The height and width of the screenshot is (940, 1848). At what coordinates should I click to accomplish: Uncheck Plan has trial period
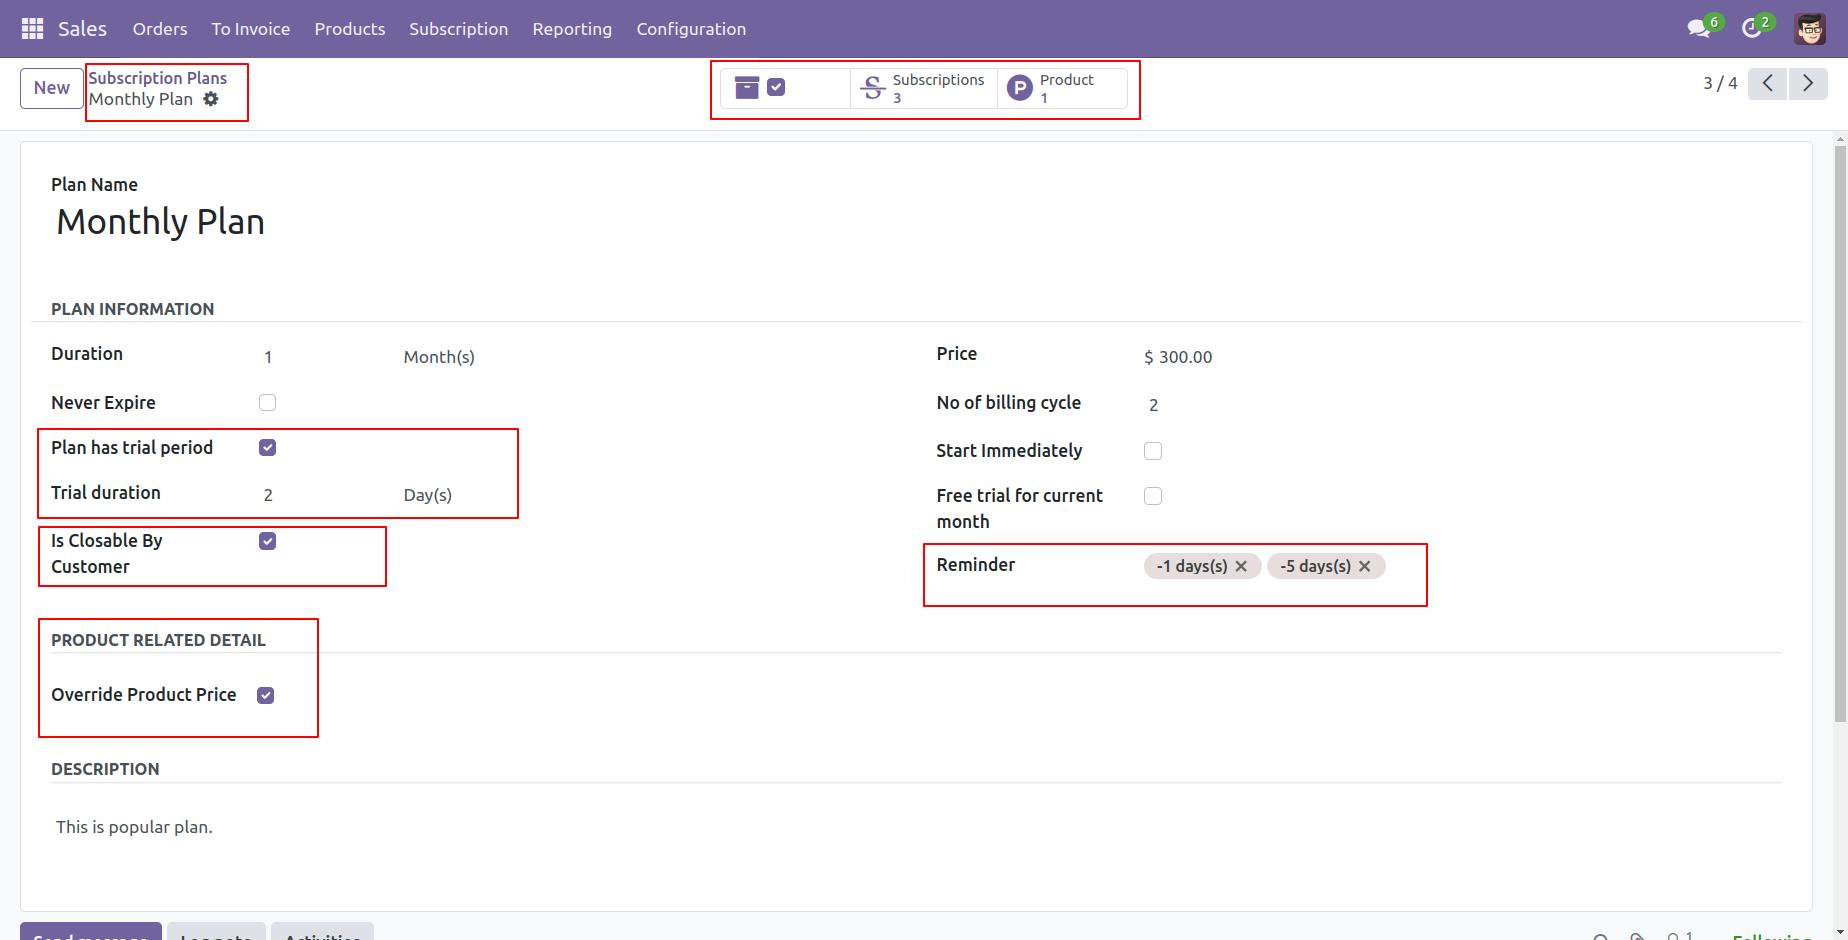[267, 448]
